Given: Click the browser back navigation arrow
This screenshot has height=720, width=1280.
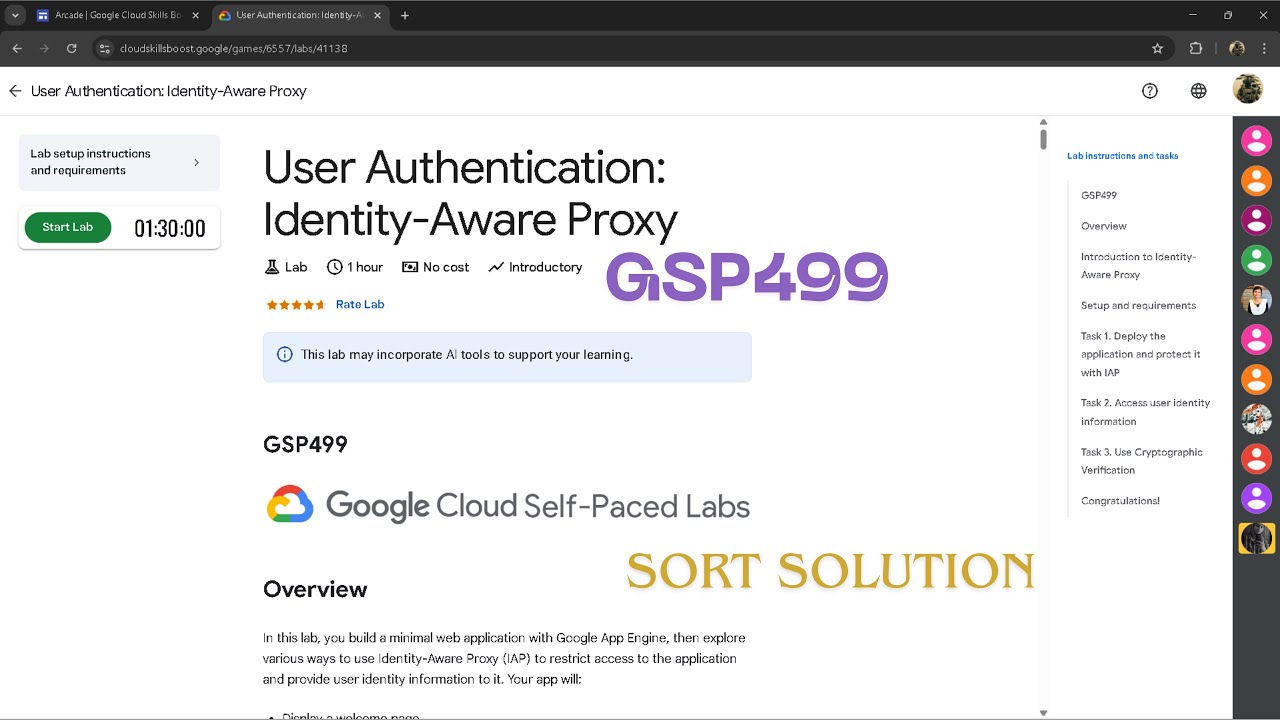Looking at the screenshot, I should (x=17, y=48).
